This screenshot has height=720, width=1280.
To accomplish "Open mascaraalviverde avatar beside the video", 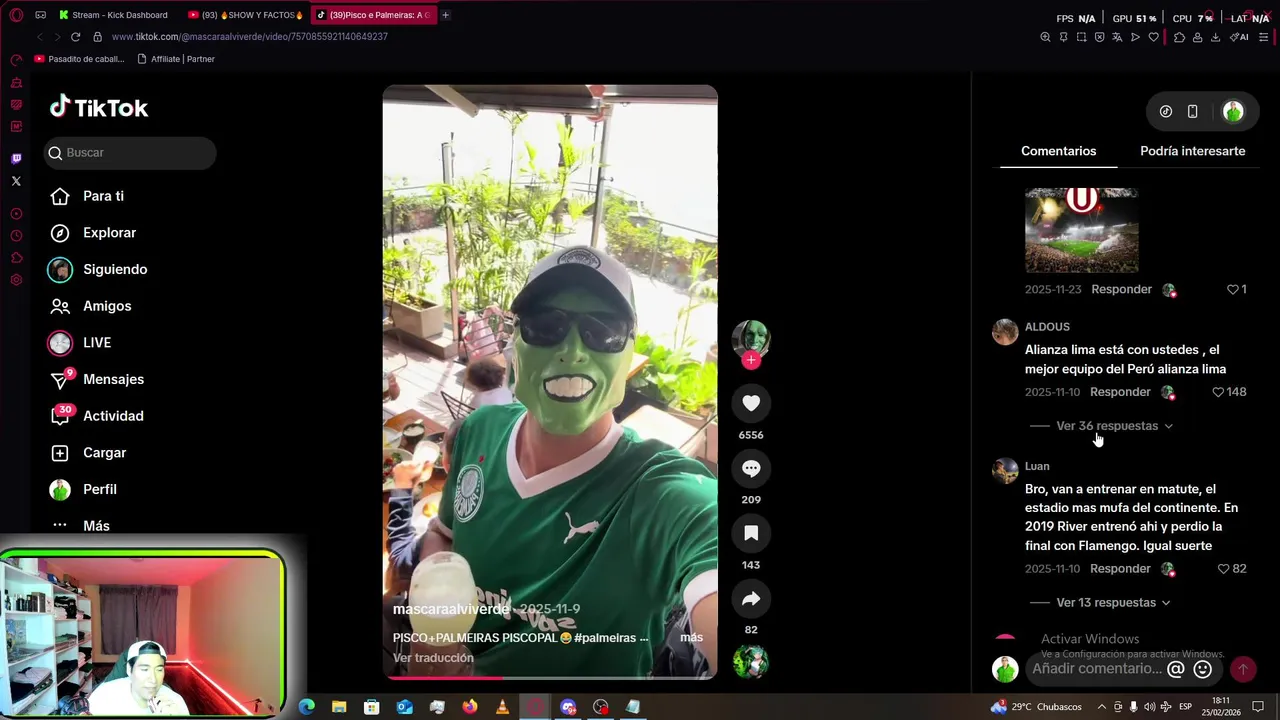I will pos(751,338).
